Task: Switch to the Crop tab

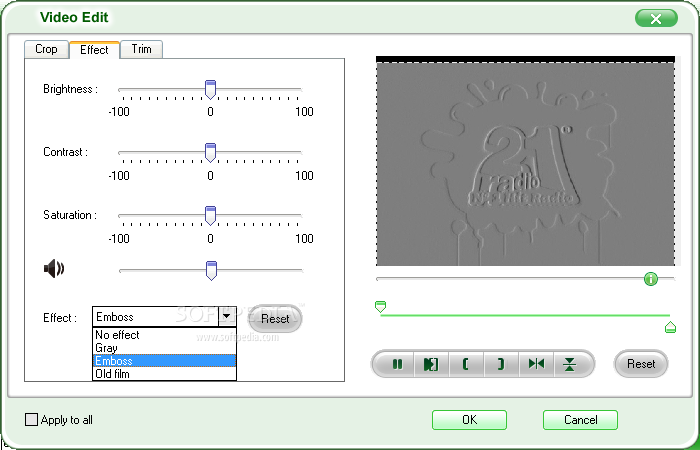Action: tap(46, 49)
